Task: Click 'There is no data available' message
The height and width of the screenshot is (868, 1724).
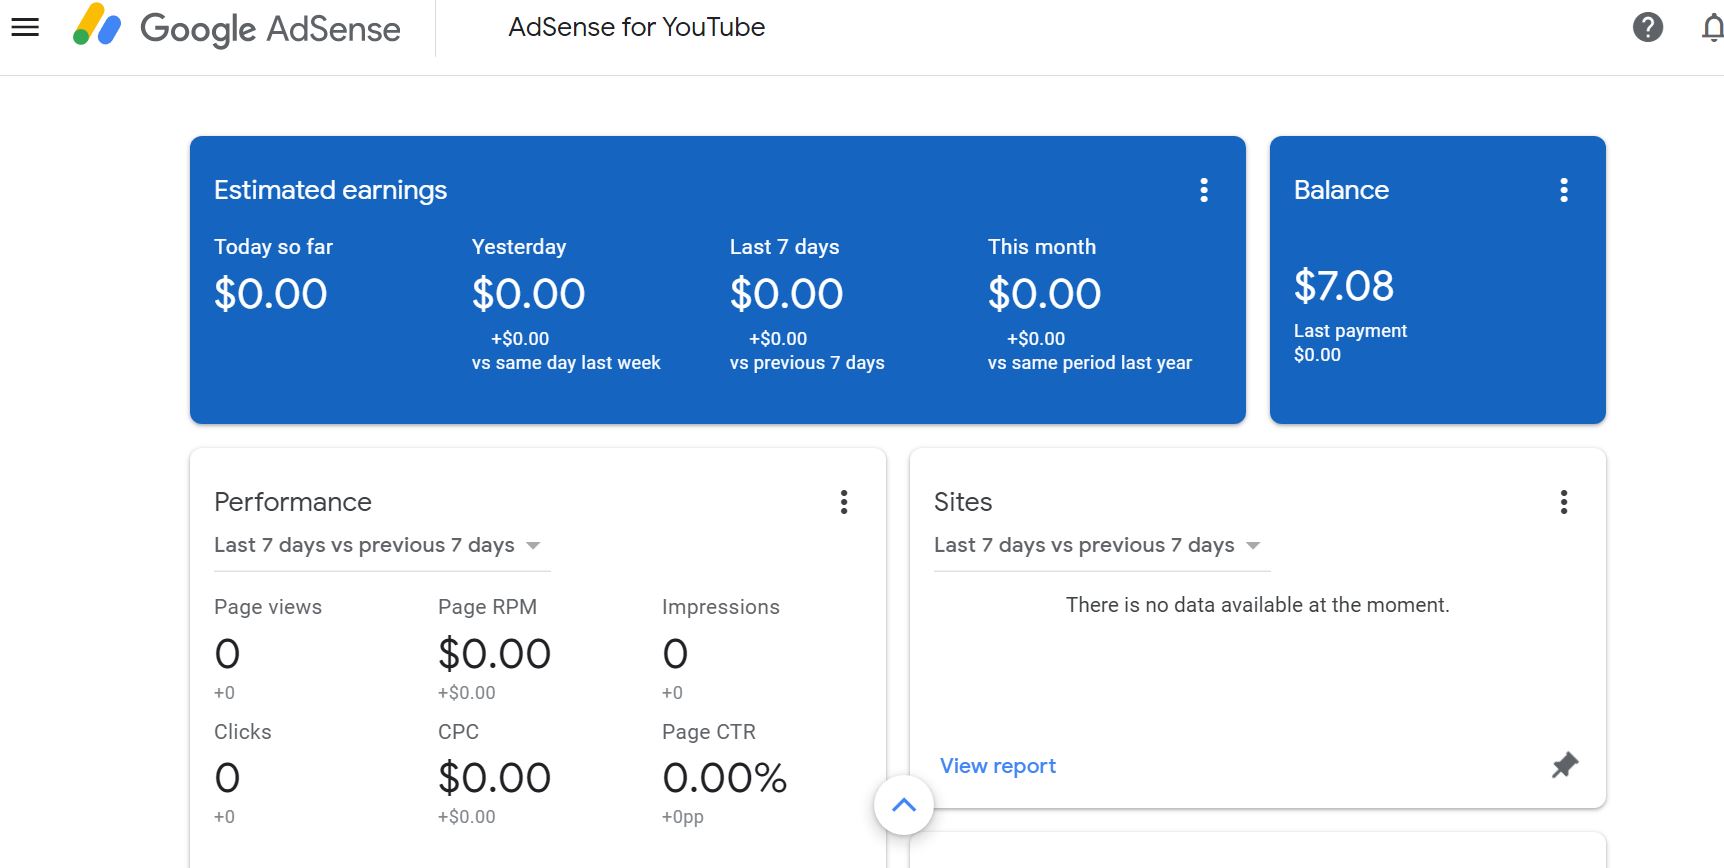Action: pyautogui.click(x=1258, y=605)
